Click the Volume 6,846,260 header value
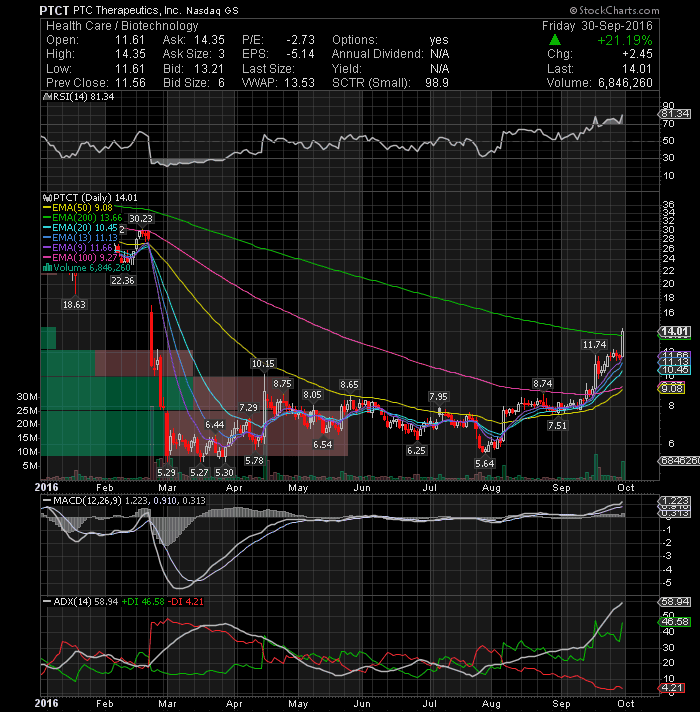 625,83
